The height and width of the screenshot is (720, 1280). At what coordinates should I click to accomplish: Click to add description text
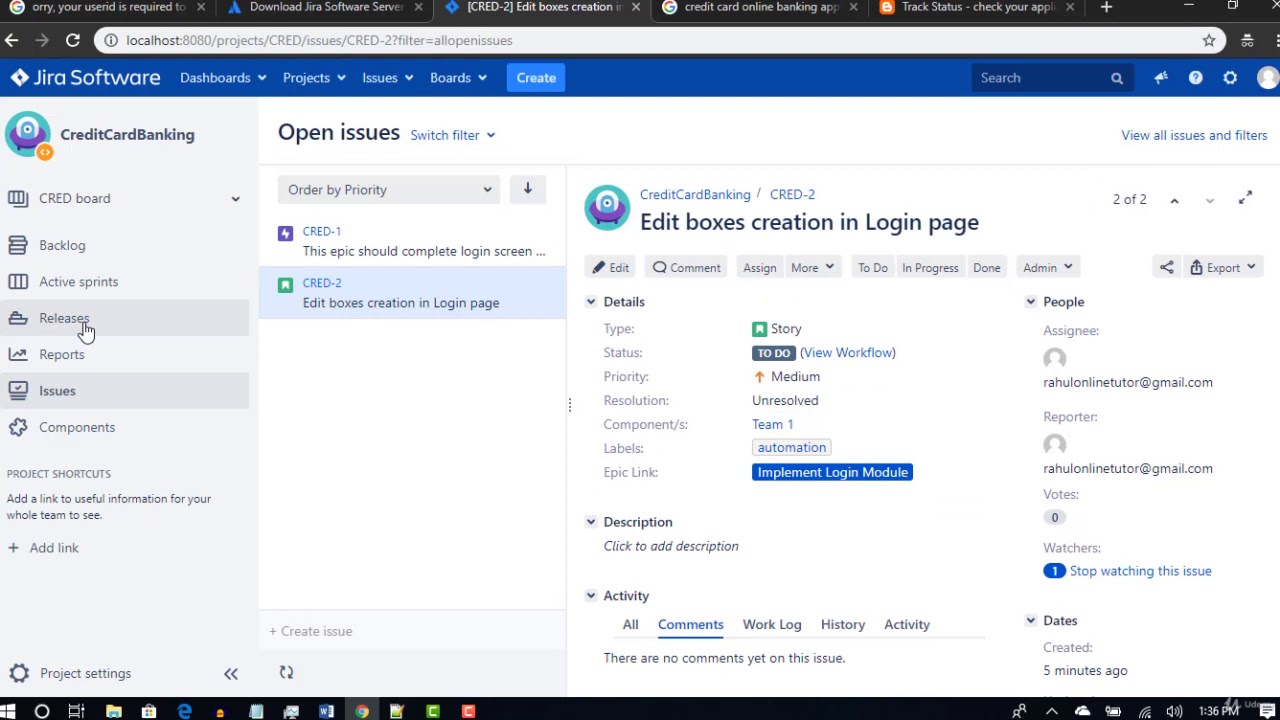pos(671,546)
